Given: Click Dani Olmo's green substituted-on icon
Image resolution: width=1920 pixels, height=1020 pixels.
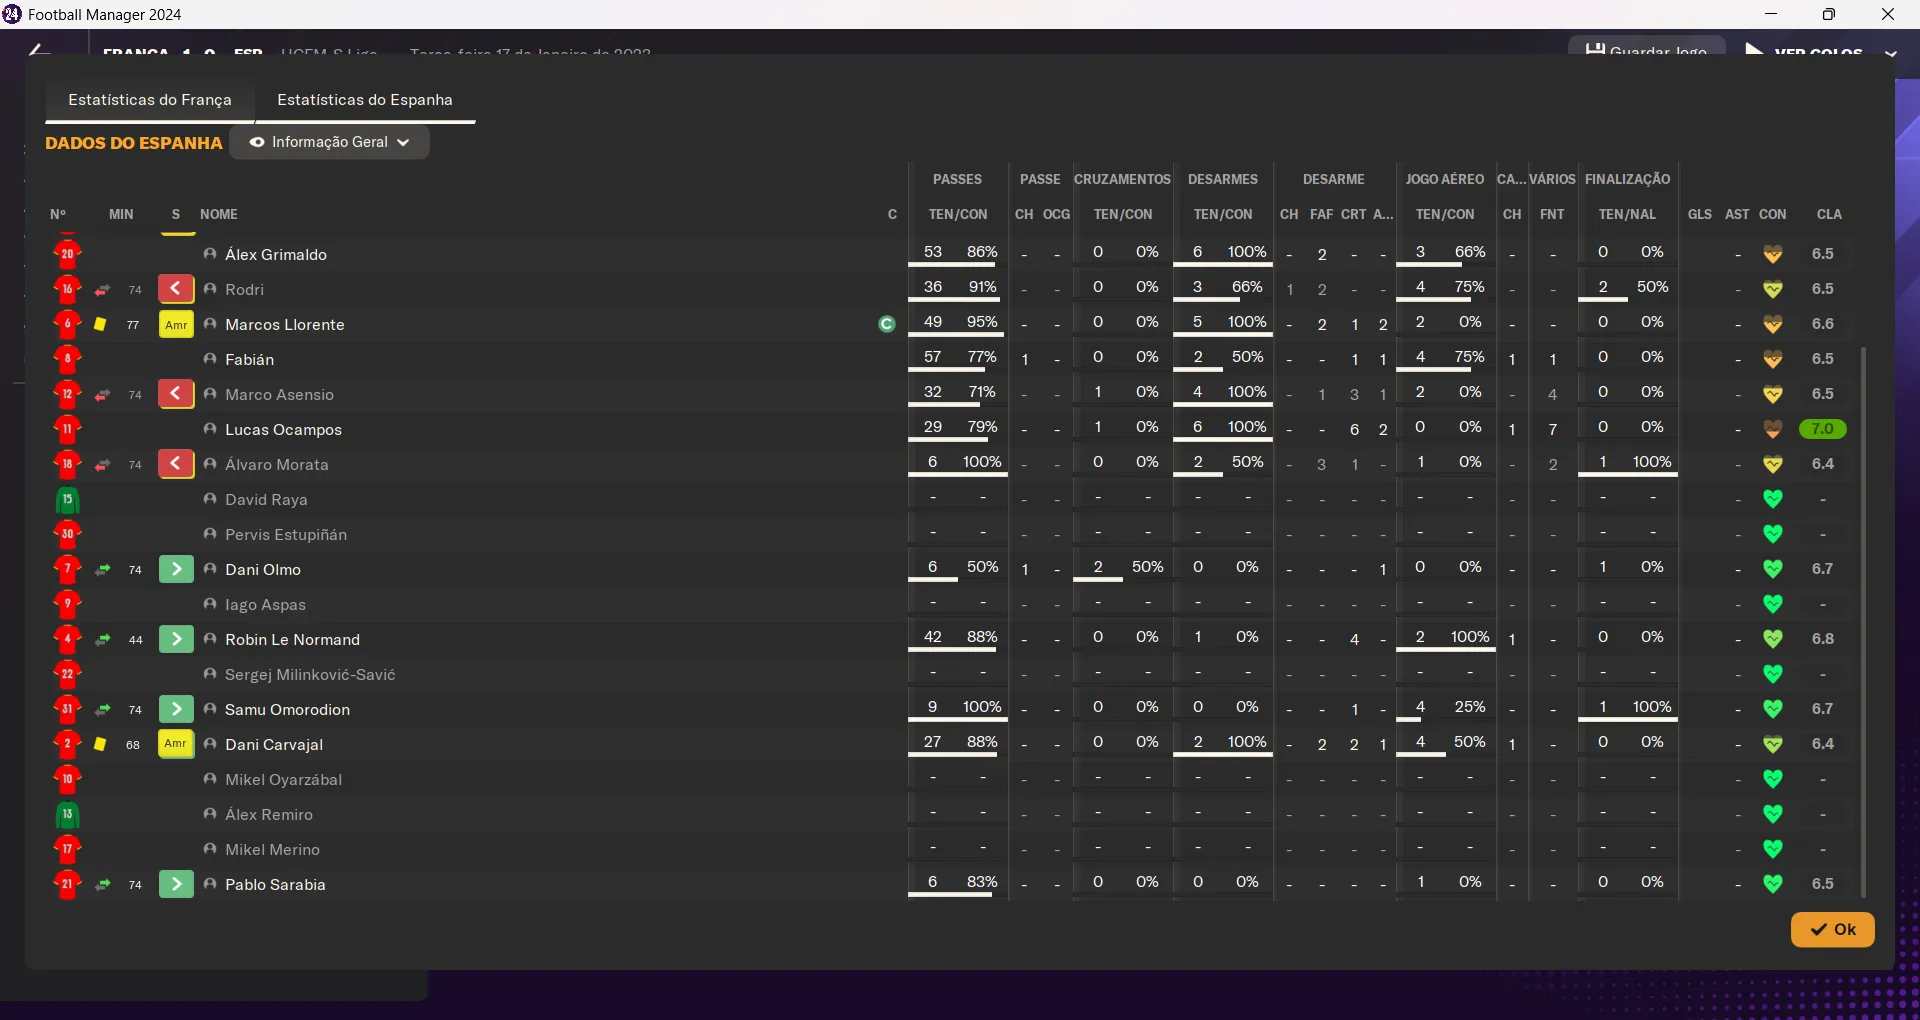Looking at the screenshot, I should coord(176,569).
